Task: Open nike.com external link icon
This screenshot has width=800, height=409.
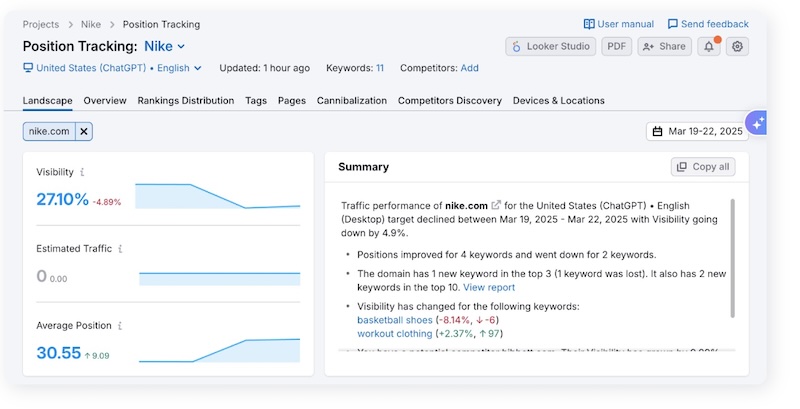Action: point(496,205)
